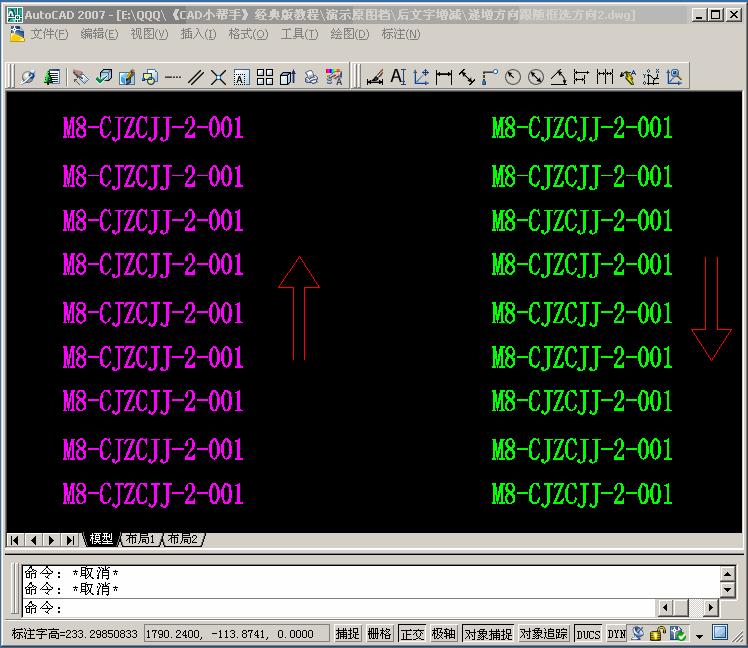Open the 格式(O) menu
The image size is (748, 648).
pyautogui.click(x=248, y=34)
